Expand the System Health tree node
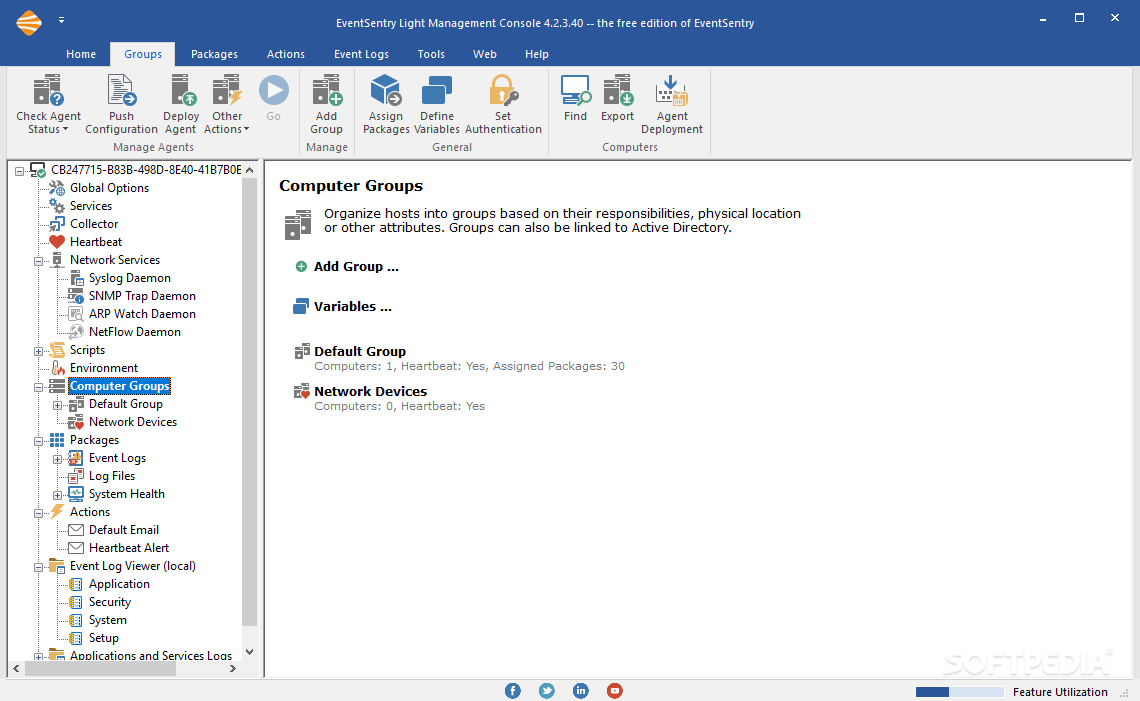The height and width of the screenshot is (701, 1140). (57, 495)
